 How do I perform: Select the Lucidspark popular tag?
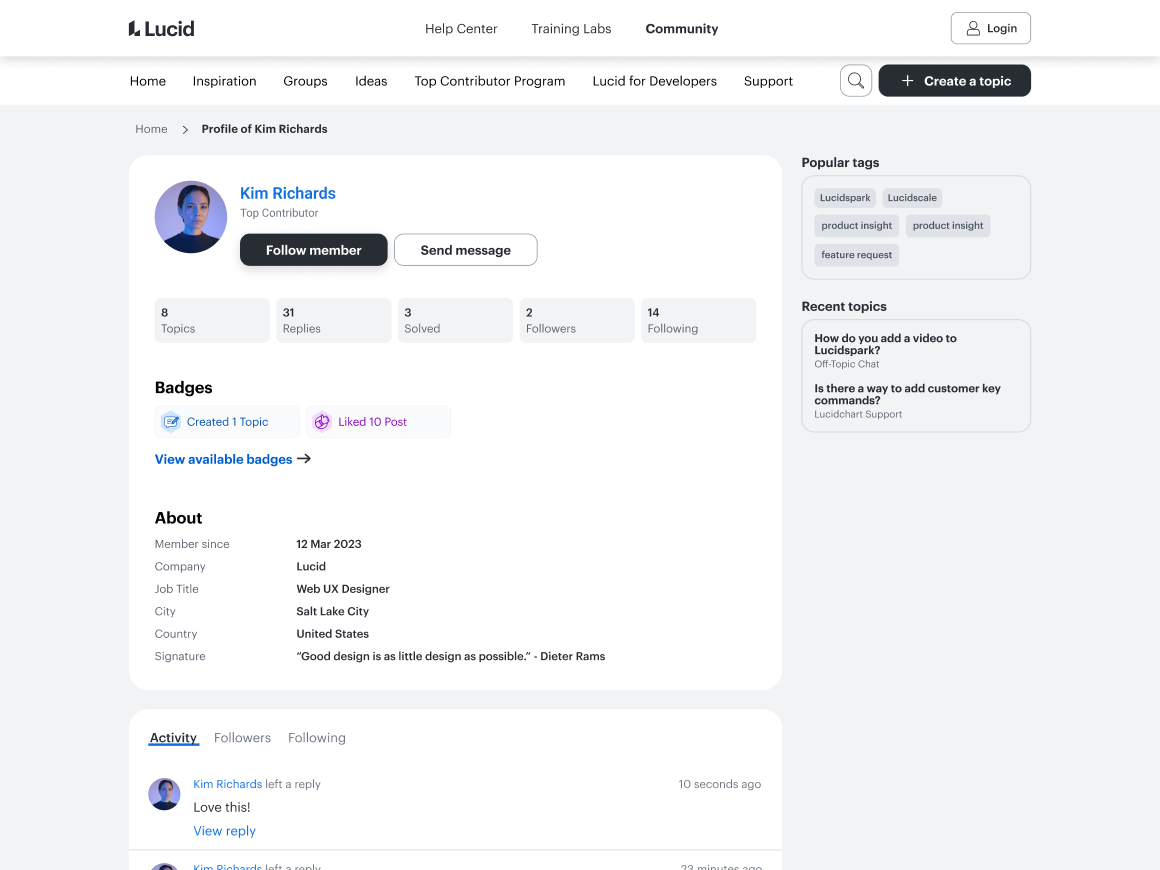pyautogui.click(x=845, y=198)
